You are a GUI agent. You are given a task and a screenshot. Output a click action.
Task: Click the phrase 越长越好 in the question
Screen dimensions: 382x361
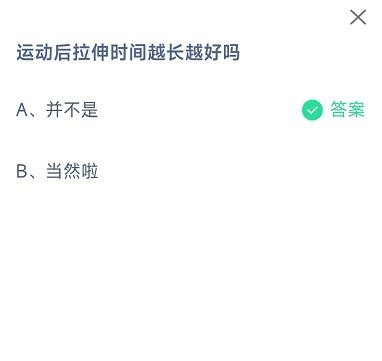pyautogui.click(x=184, y=53)
